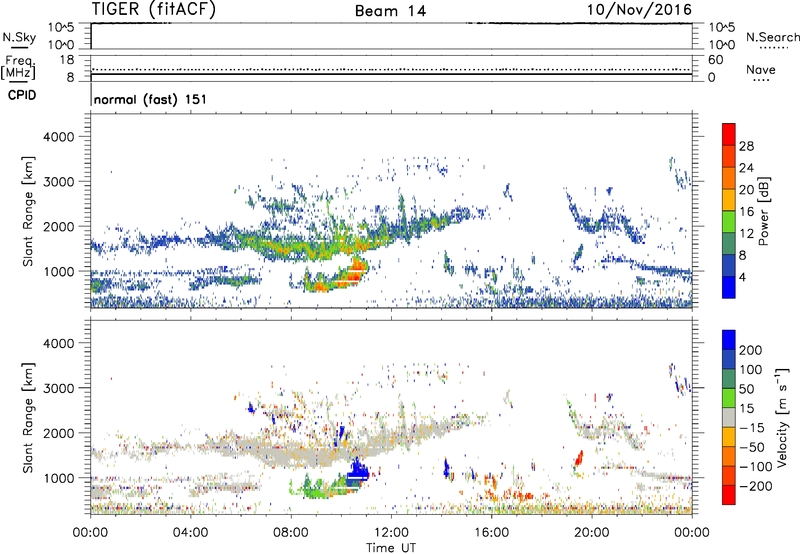This screenshot has height=554, width=800.
Task: Click the date '10/Nov/2016'
Action: coord(639,9)
